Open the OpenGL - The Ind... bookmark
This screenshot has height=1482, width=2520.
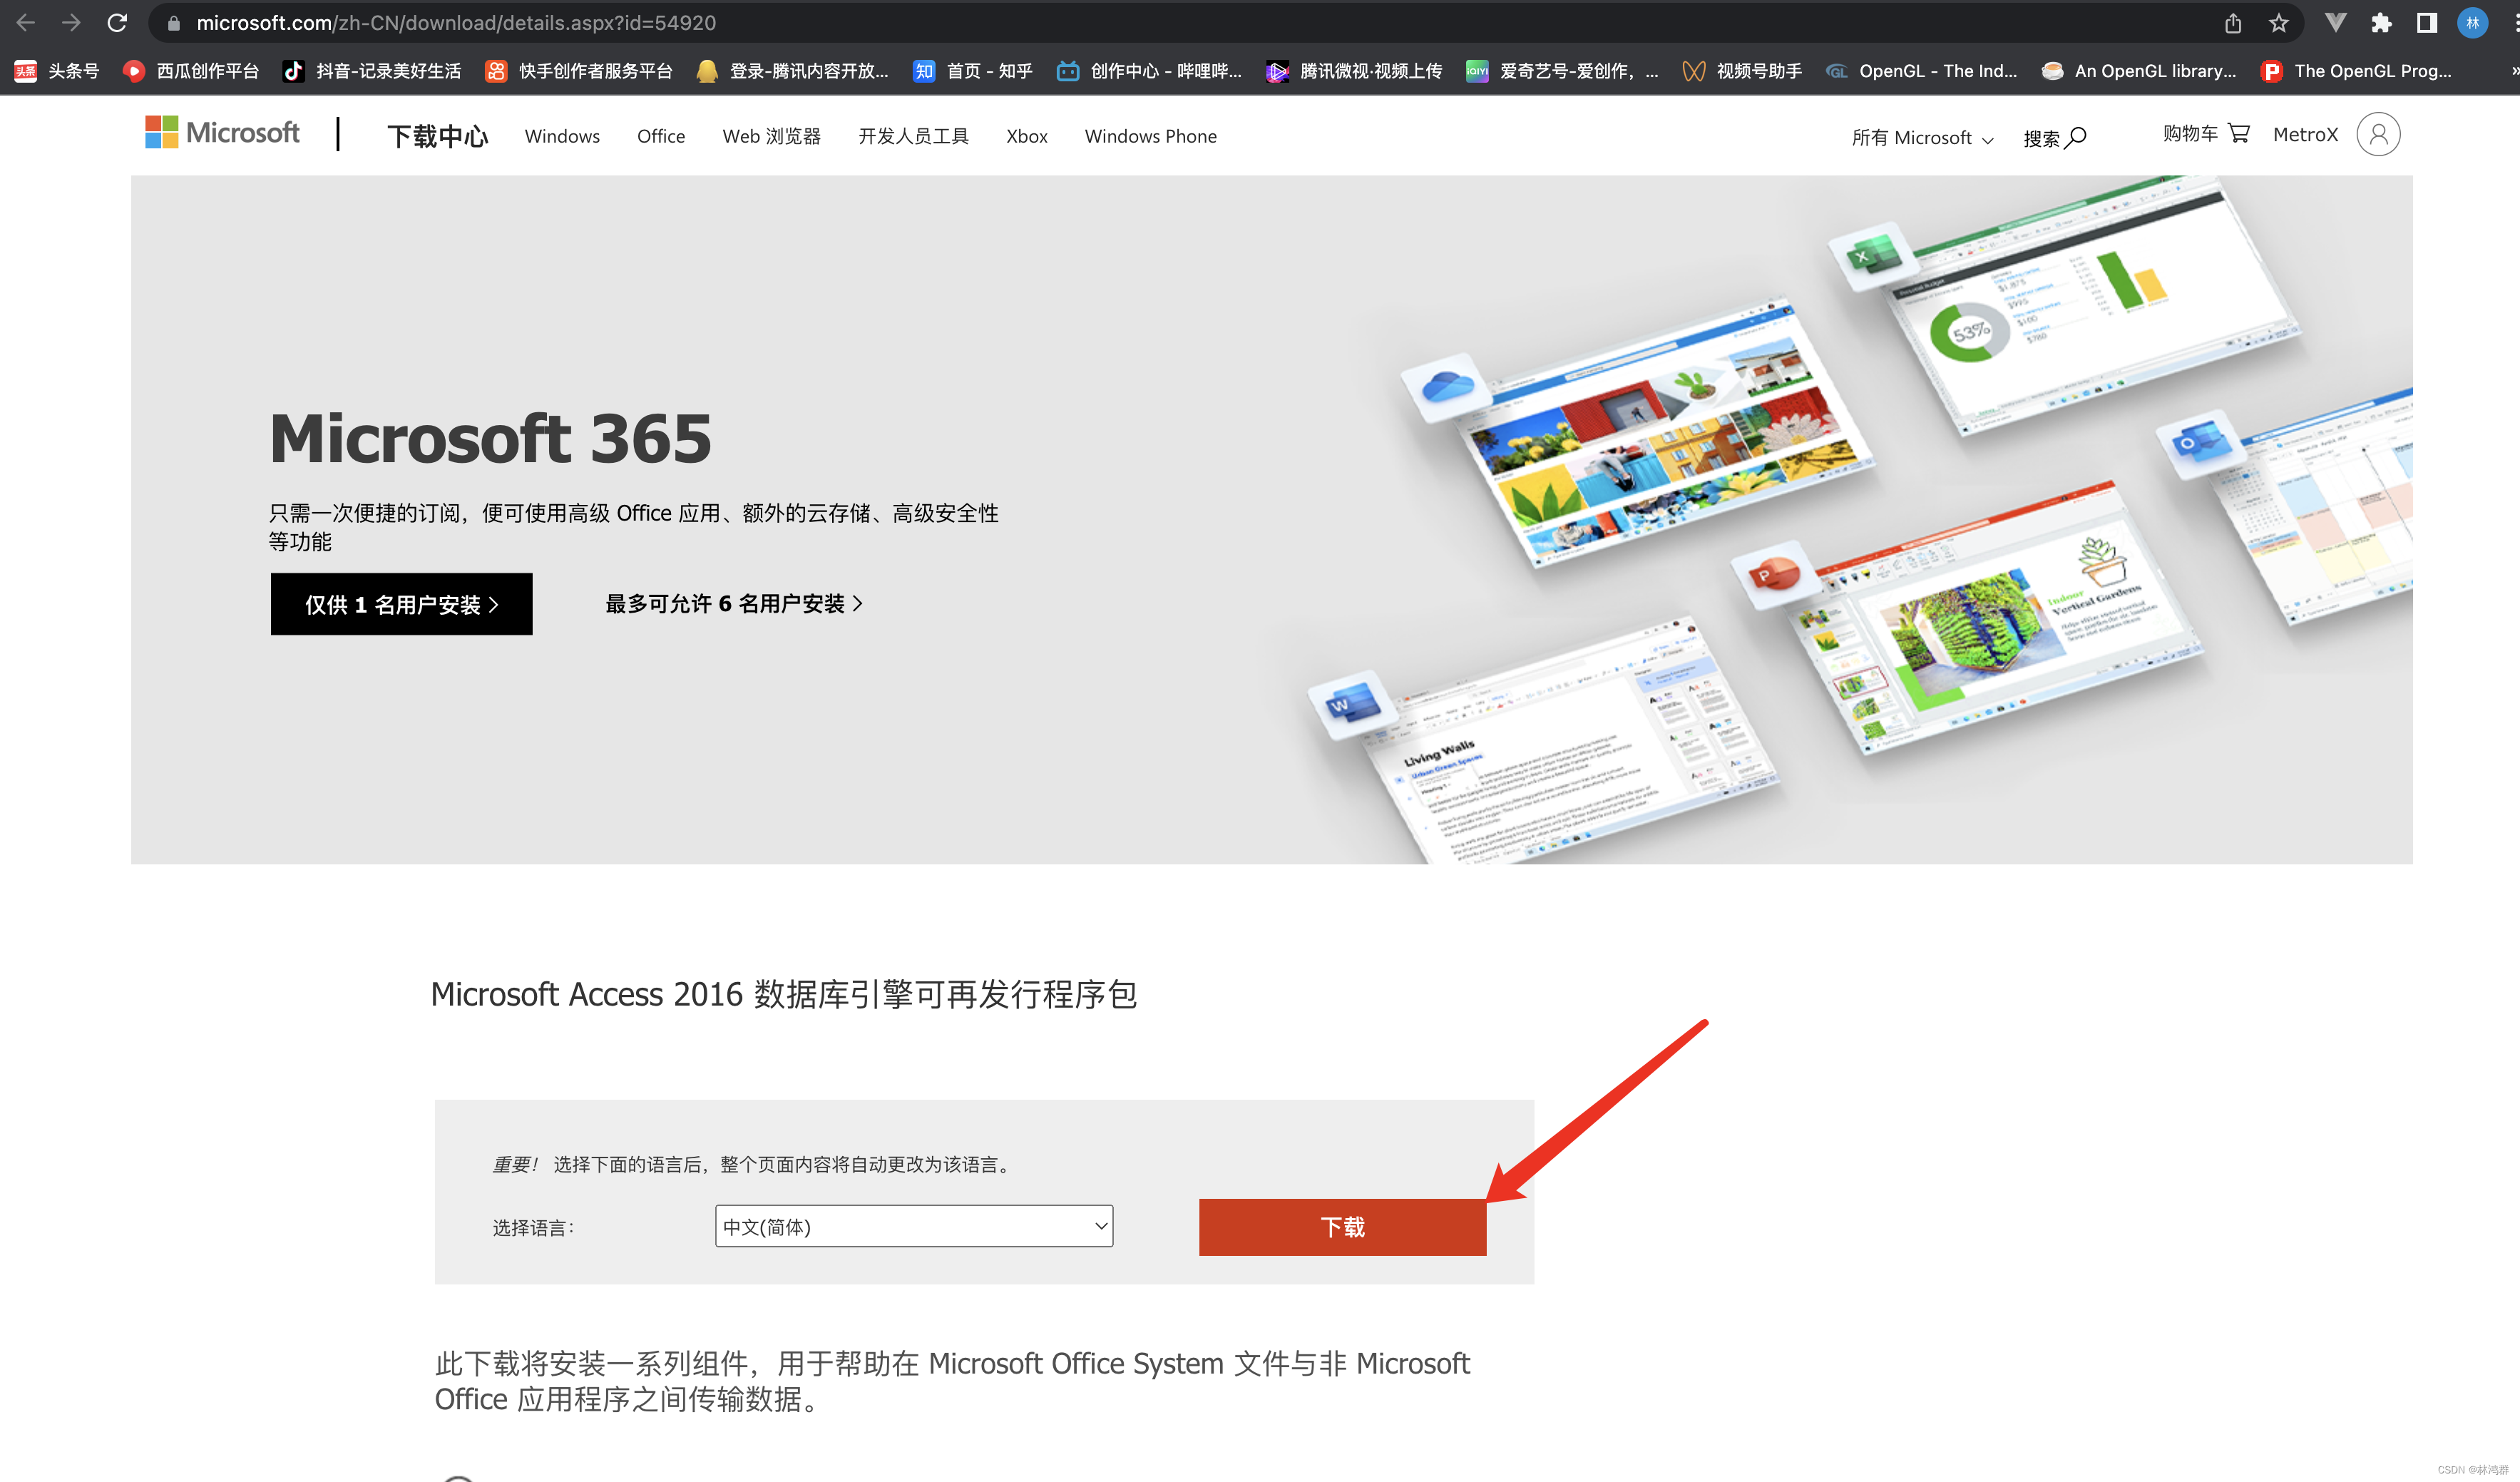tap(1921, 71)
